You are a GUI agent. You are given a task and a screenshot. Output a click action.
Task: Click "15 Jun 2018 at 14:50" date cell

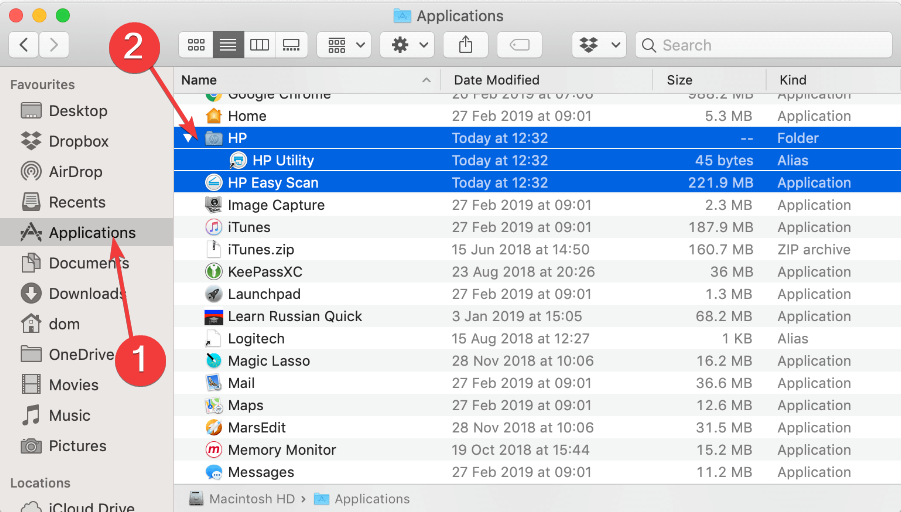click(520, 249)
